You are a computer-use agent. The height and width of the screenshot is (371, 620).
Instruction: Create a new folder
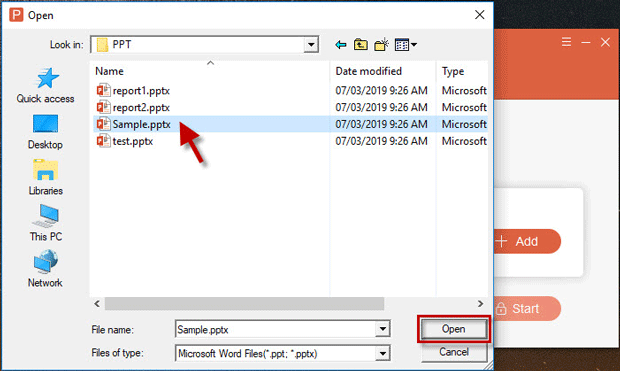coord(381,45)
